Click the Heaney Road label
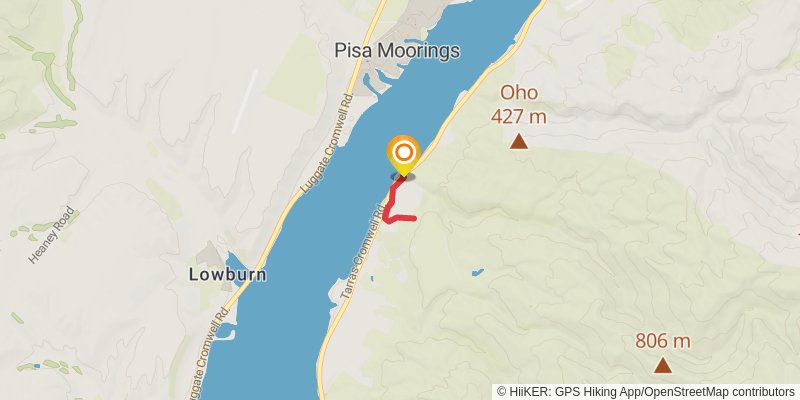Image resolution: width=800 pixels, height=400 pixels. coord(51,235)
